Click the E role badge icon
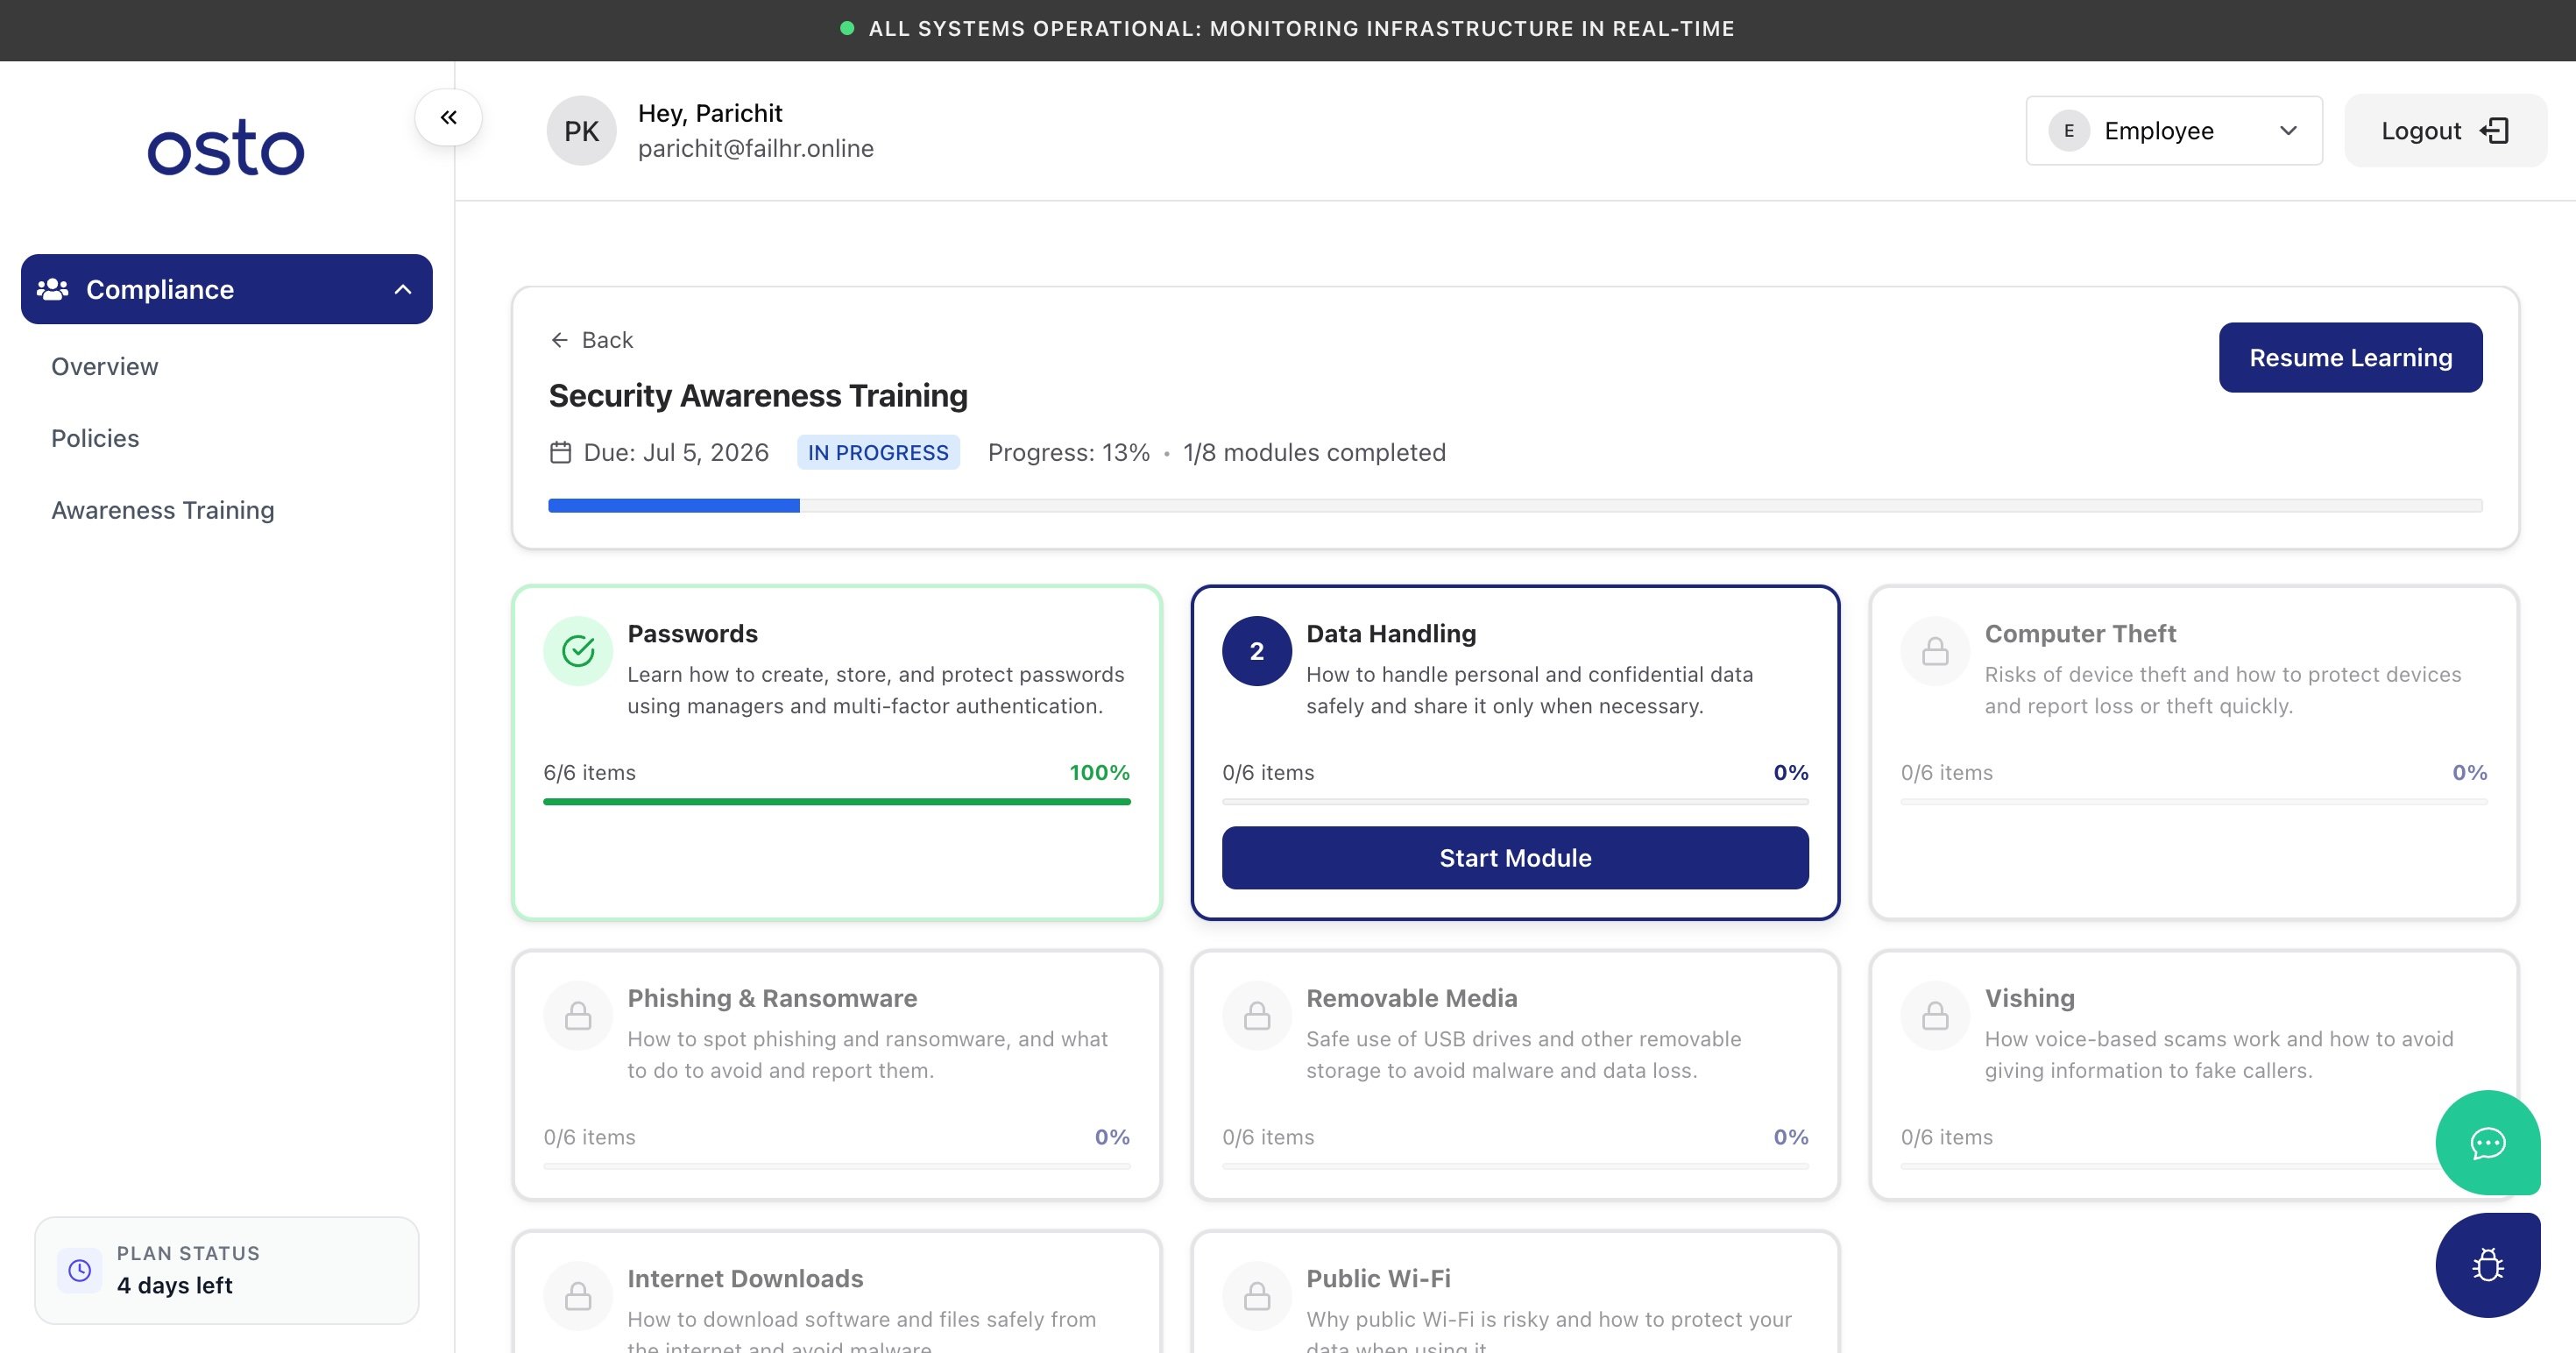The image size is (2576, 1353). [2069, 131]
